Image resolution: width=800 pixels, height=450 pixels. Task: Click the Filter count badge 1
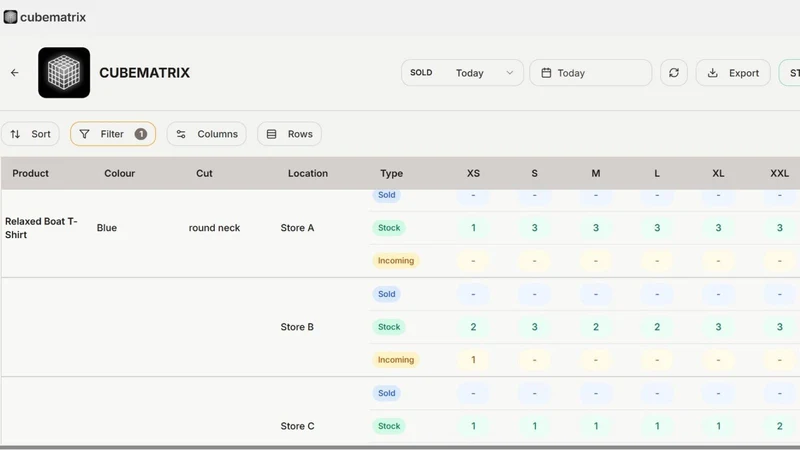pos(141,134)
